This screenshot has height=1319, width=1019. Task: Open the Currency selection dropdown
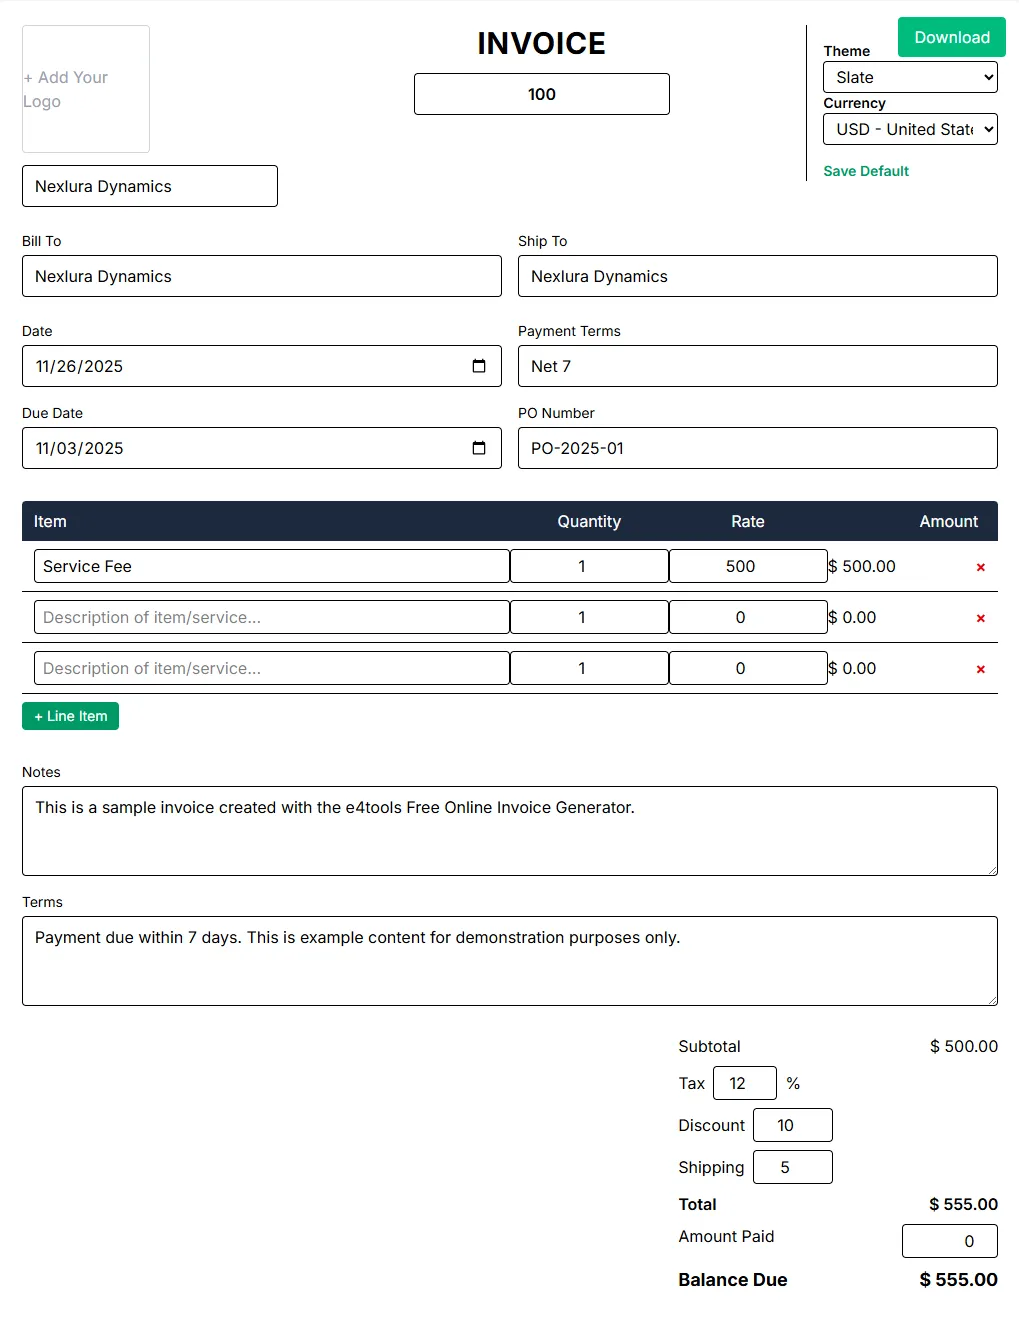[x=909, y=129]
